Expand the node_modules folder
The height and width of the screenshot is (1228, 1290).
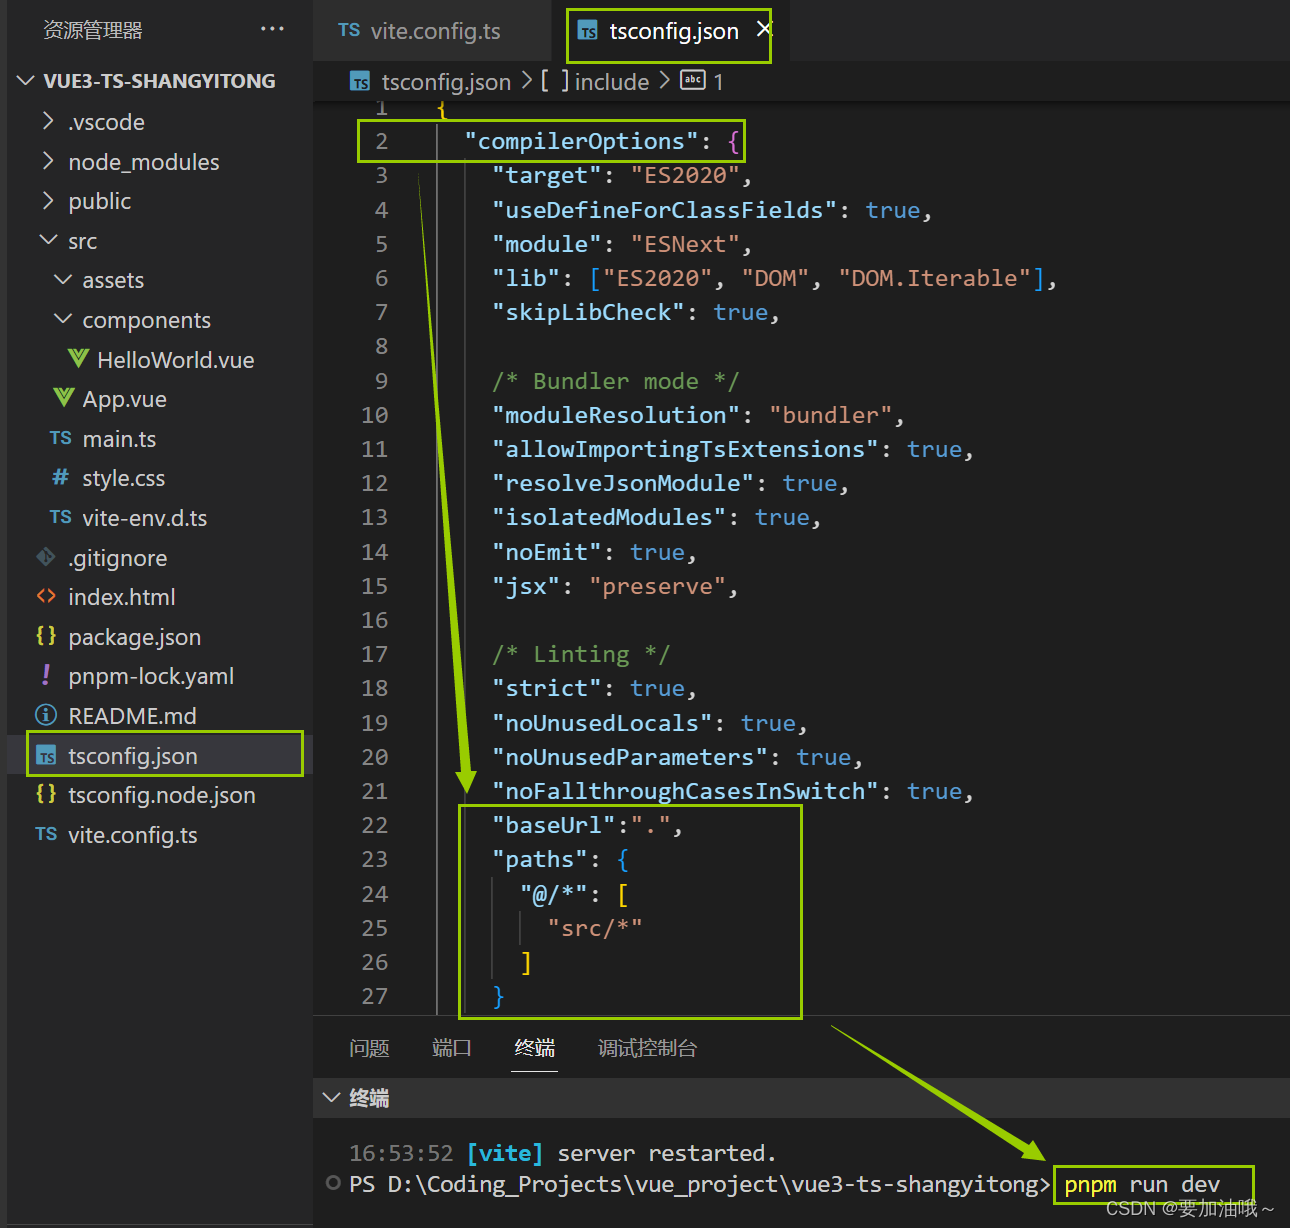tap(48, 161)
